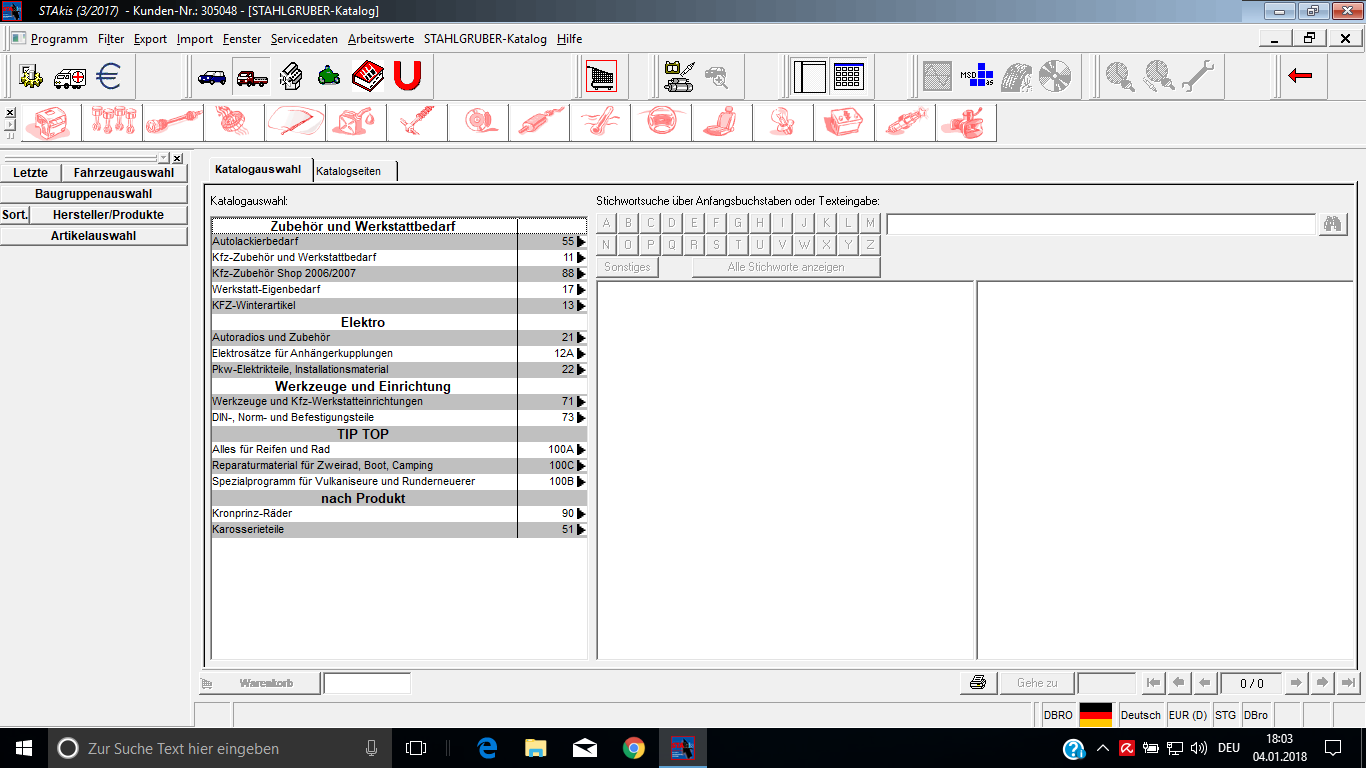Open the STAHLGRUBER-Katalog menu
This screenshot has width=1366, height=768.
click(x=485, y=39)
